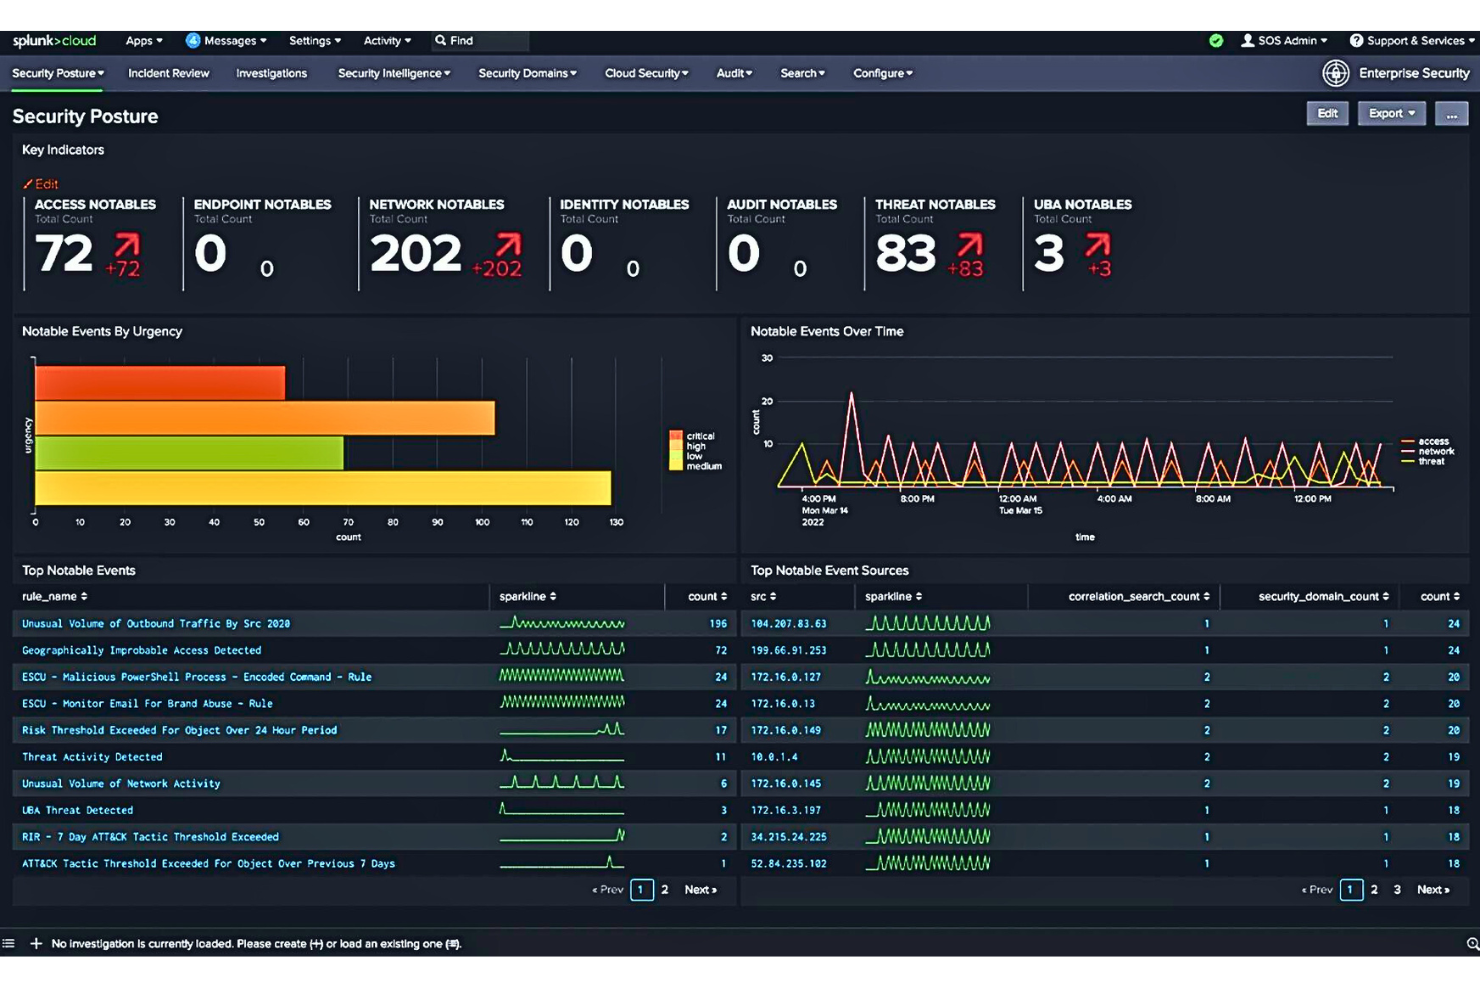The image size is (1480, 987).
Task: Open the more options ellipsis button
Action: pyautogui.click(x=1452, y=114)
